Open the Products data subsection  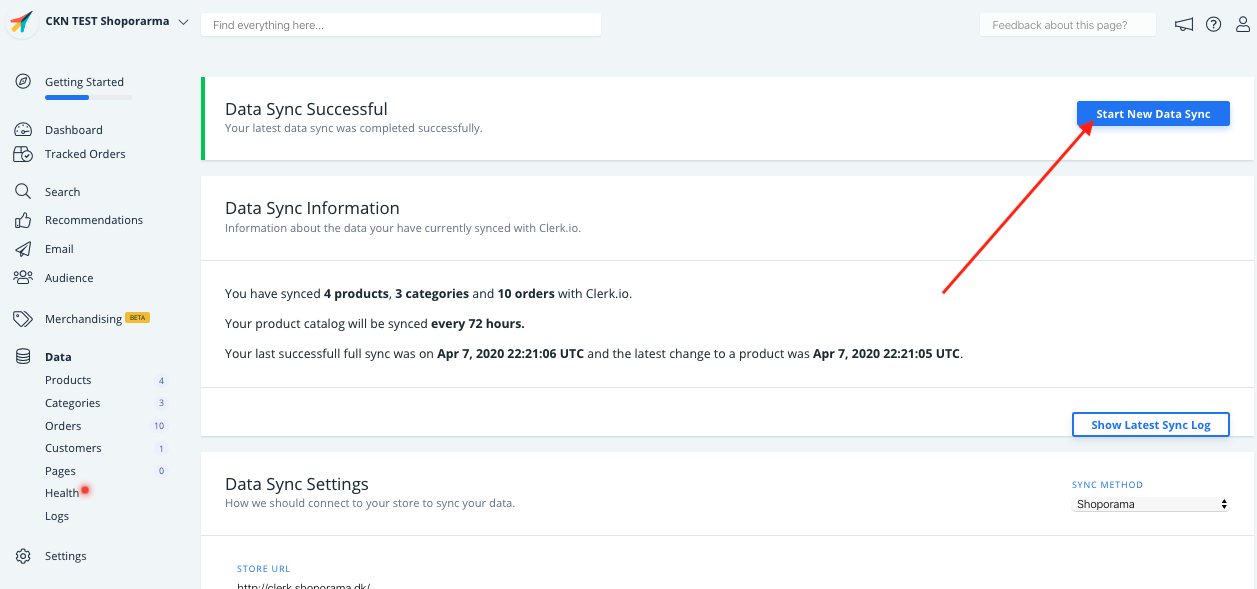[x=68, y=380]
